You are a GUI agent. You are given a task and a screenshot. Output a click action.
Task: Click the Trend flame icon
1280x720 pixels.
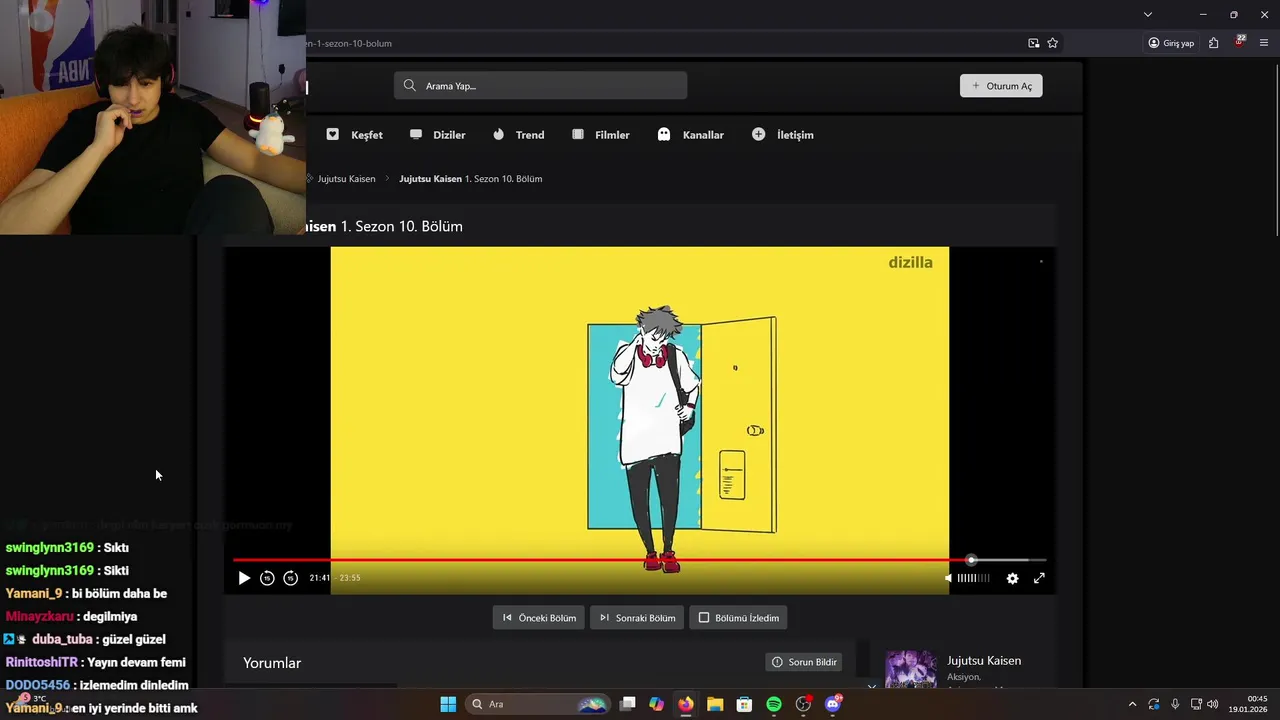pyautogui.click(x=499, y=134)
